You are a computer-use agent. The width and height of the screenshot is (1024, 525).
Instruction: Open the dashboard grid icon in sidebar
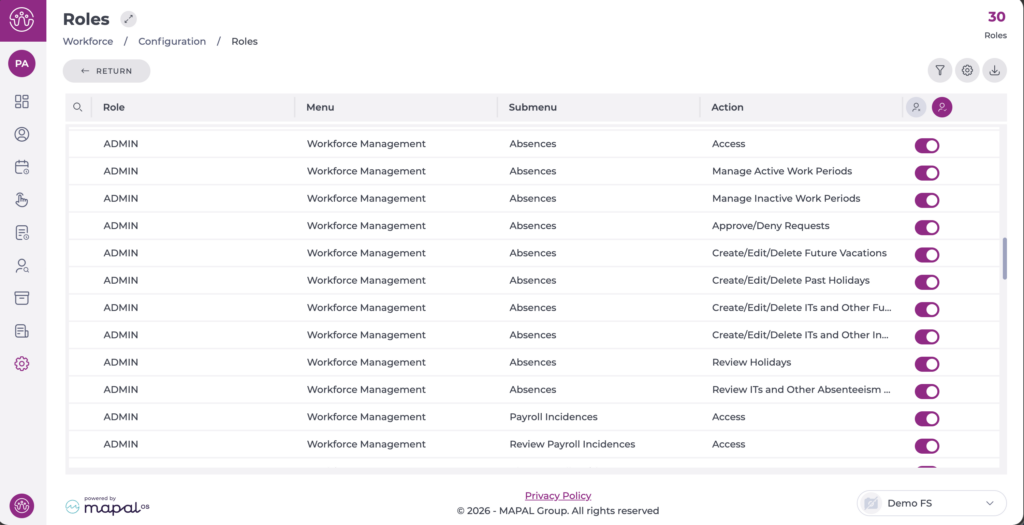22,102
